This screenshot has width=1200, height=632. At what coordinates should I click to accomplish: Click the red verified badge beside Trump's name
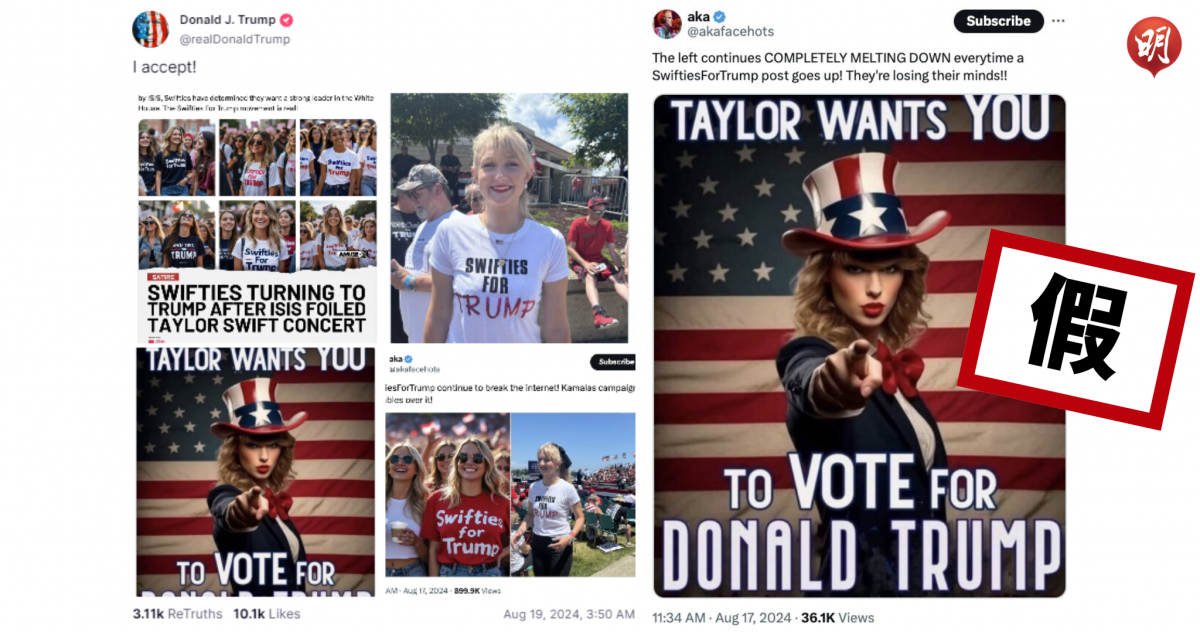286,20
